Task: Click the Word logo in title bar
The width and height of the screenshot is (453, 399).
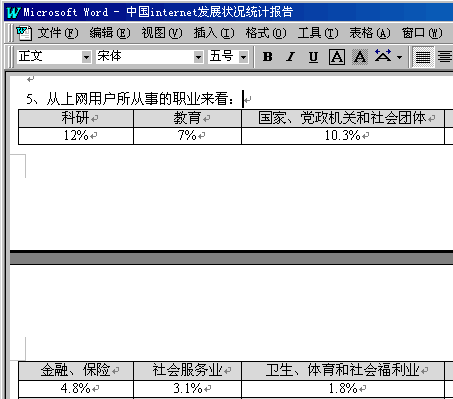Action: pos(13,12)
